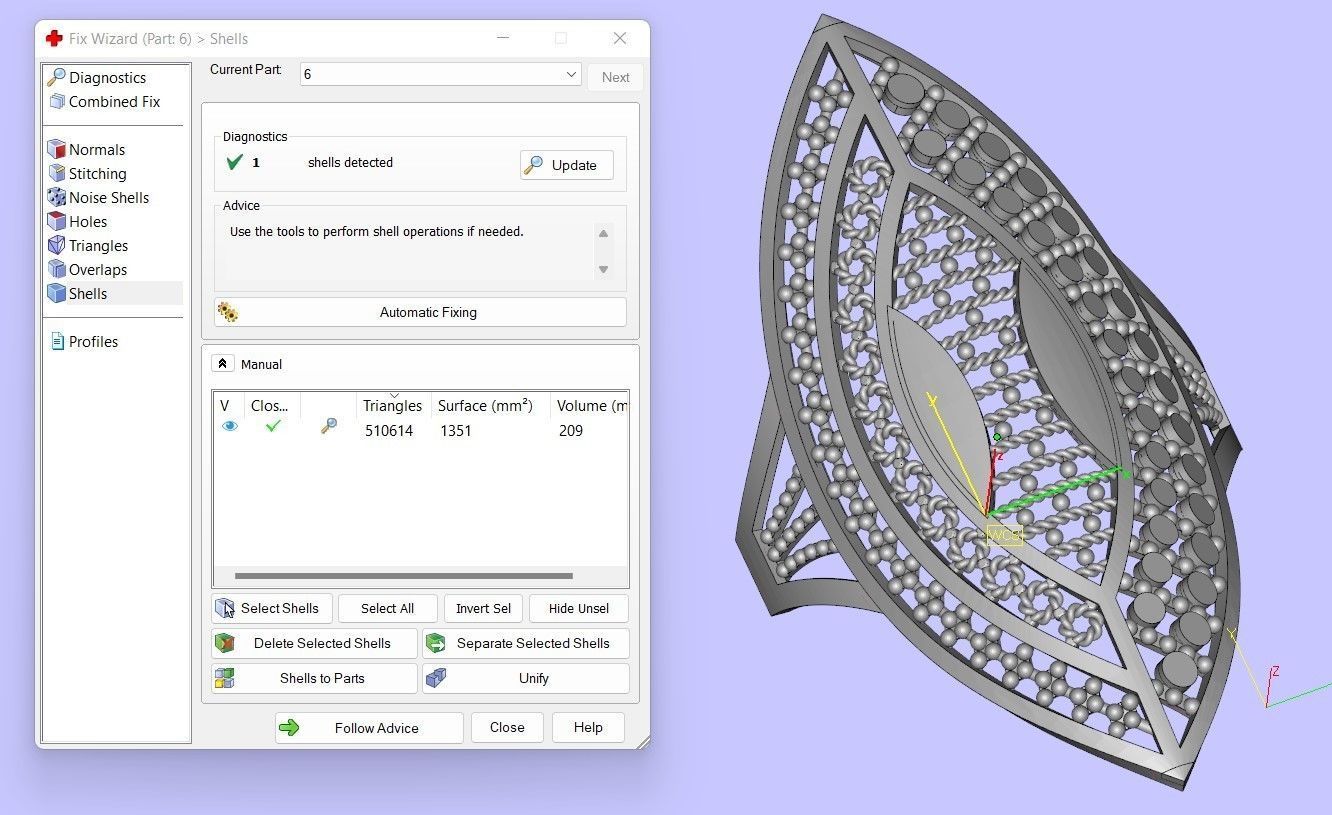Collapse the Manual section
The image size is (1332, 815).
(x=223, y=364)
